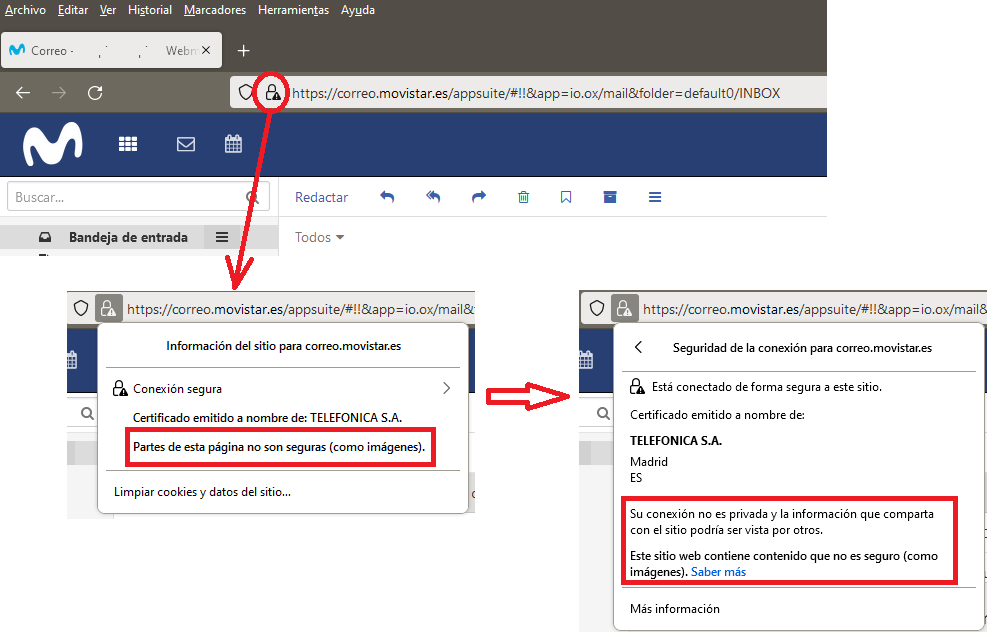The height and width of the screenshot is (637, 997).
Task: Click the reply icon in the mail toolbar
Action: [x=387, y=197]
